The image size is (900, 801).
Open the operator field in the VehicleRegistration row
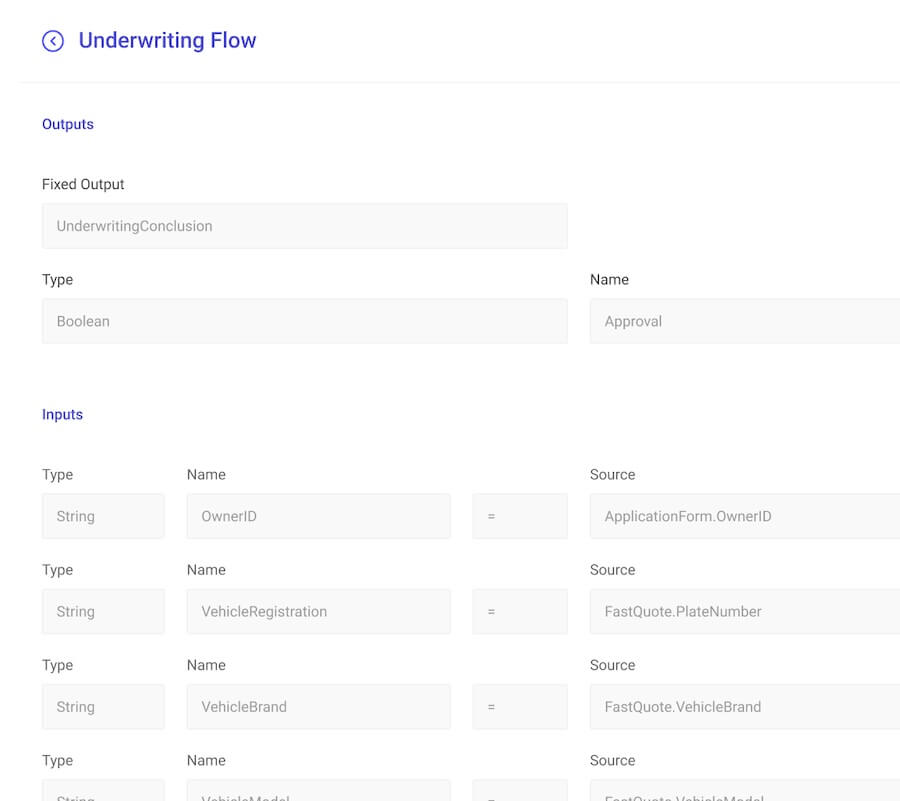coord(520,612)
